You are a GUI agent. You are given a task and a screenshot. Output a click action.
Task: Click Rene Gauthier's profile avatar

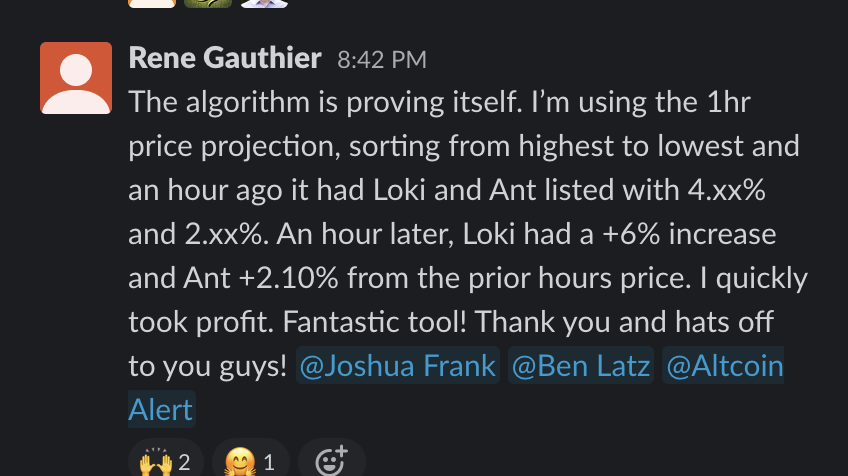point(76,78)
